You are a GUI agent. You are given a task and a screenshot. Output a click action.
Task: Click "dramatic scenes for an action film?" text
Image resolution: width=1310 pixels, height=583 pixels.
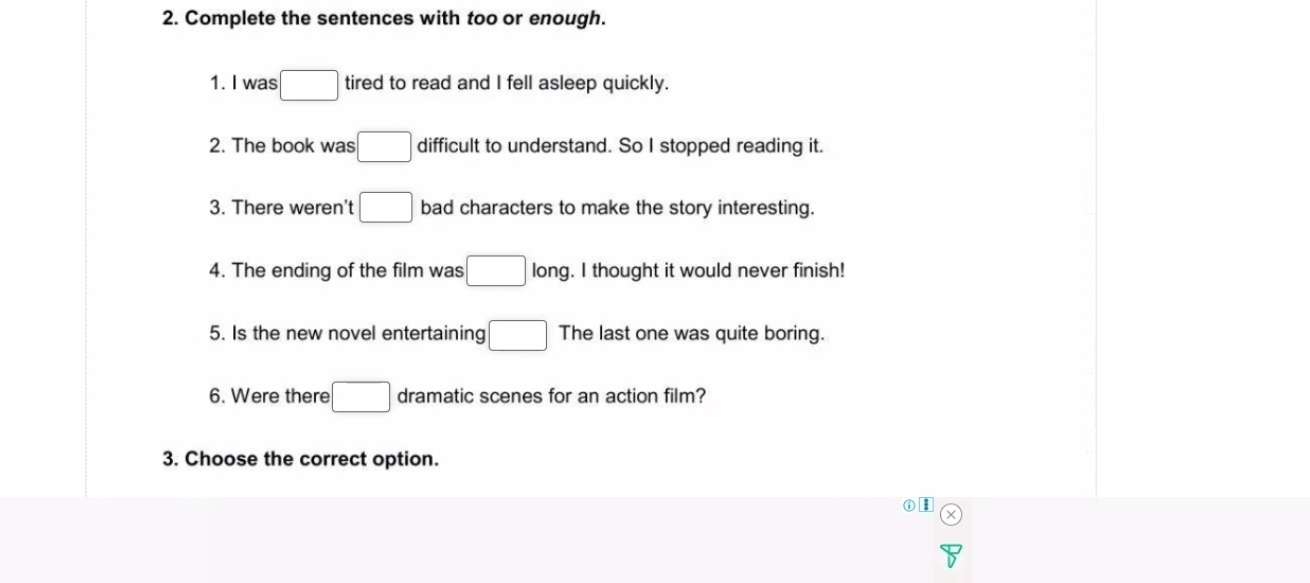[551, 397]
